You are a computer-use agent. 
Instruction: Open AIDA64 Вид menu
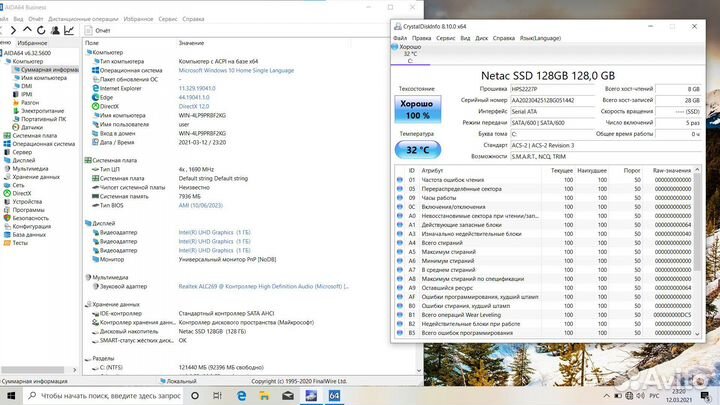pyautogui.click(x=18, y=19)
